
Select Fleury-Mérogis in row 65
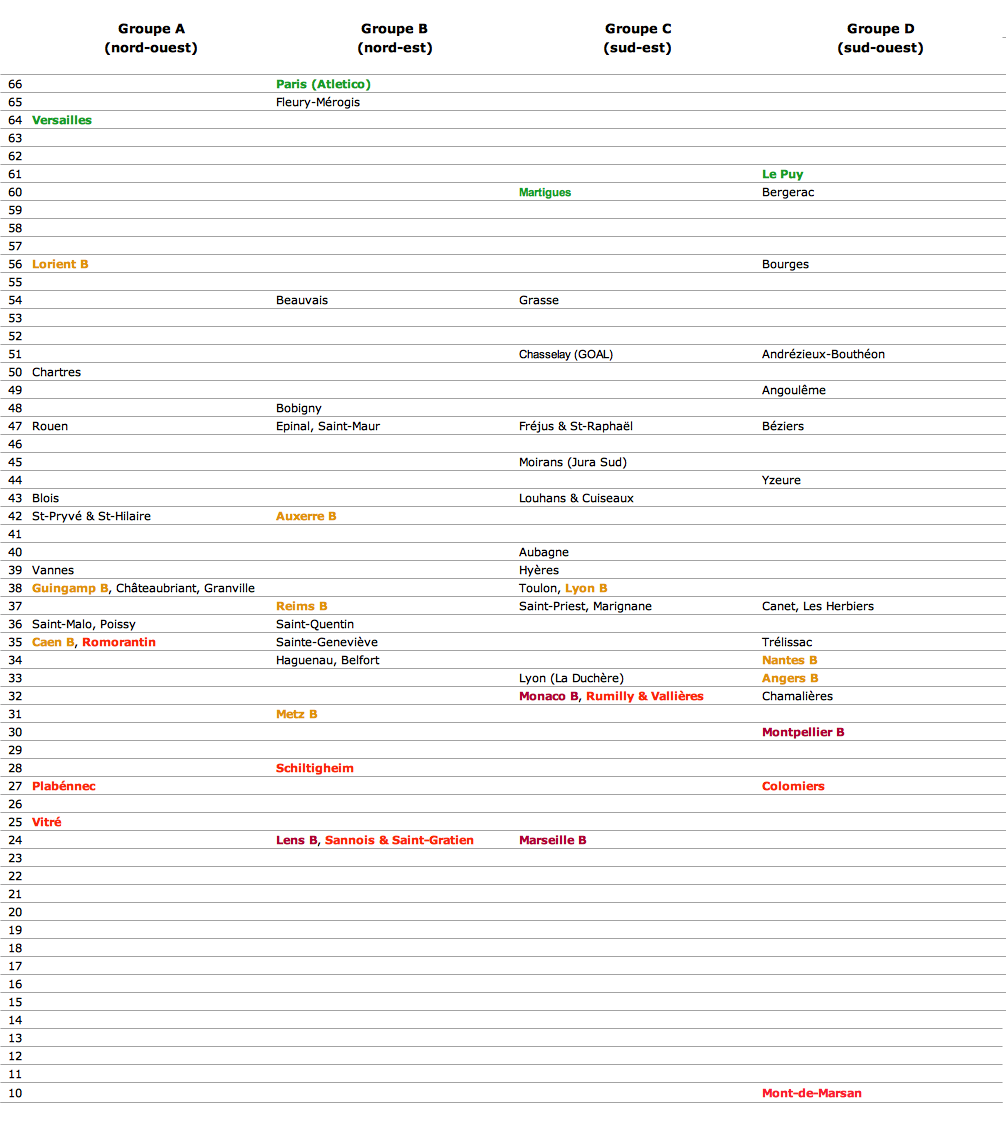[318, 102]
